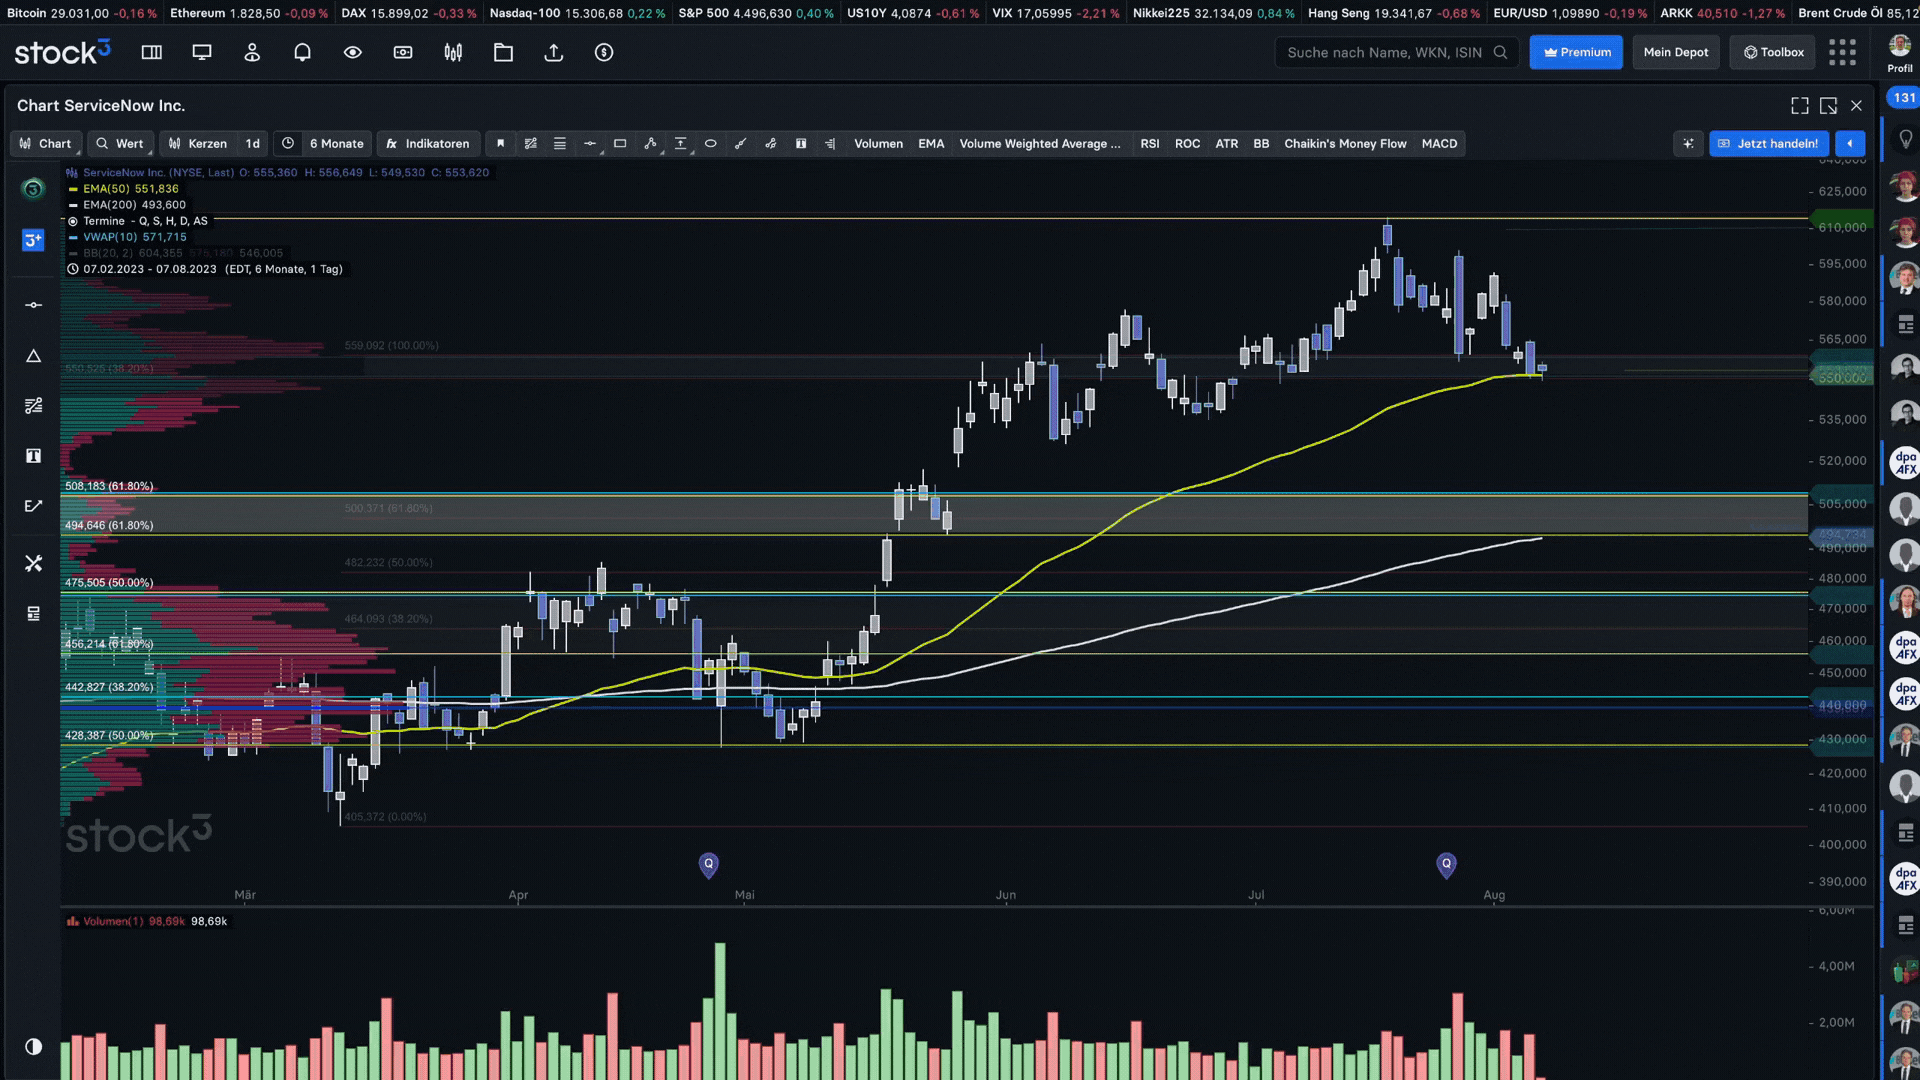Open the watchlist eye icon

pyautogui.click(x=353, y=52)
